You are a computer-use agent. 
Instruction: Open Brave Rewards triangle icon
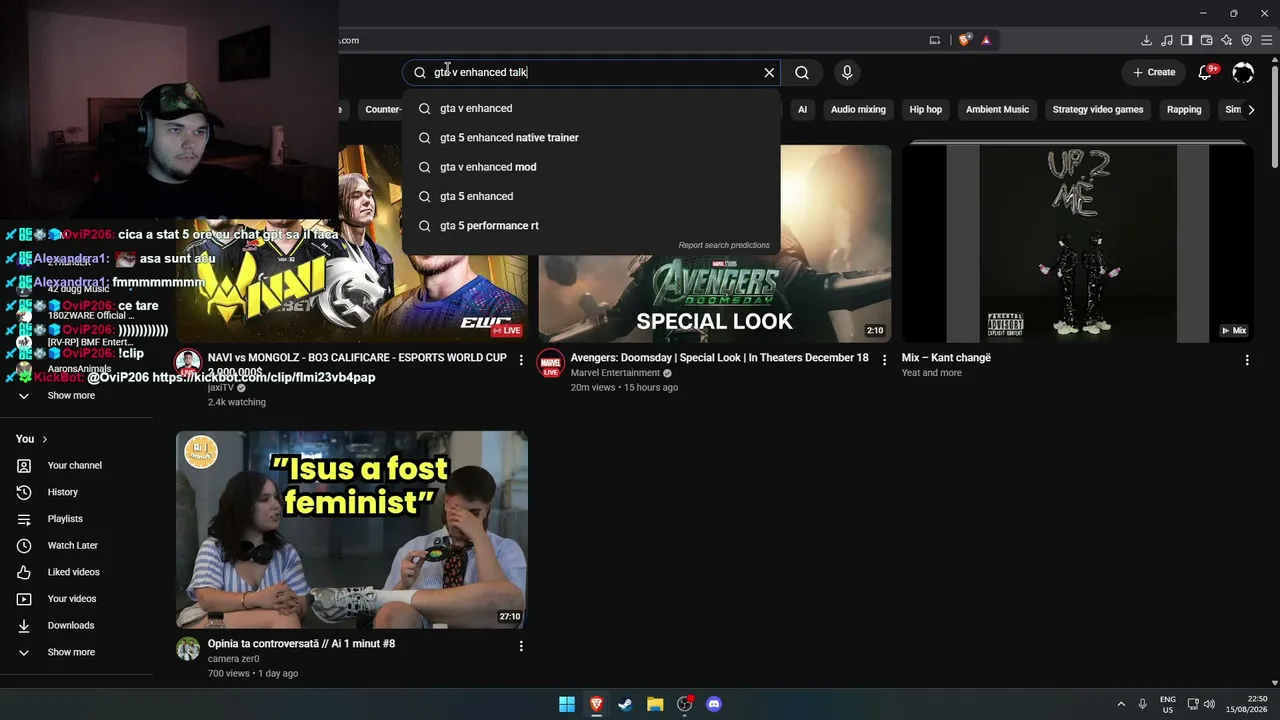986,40
